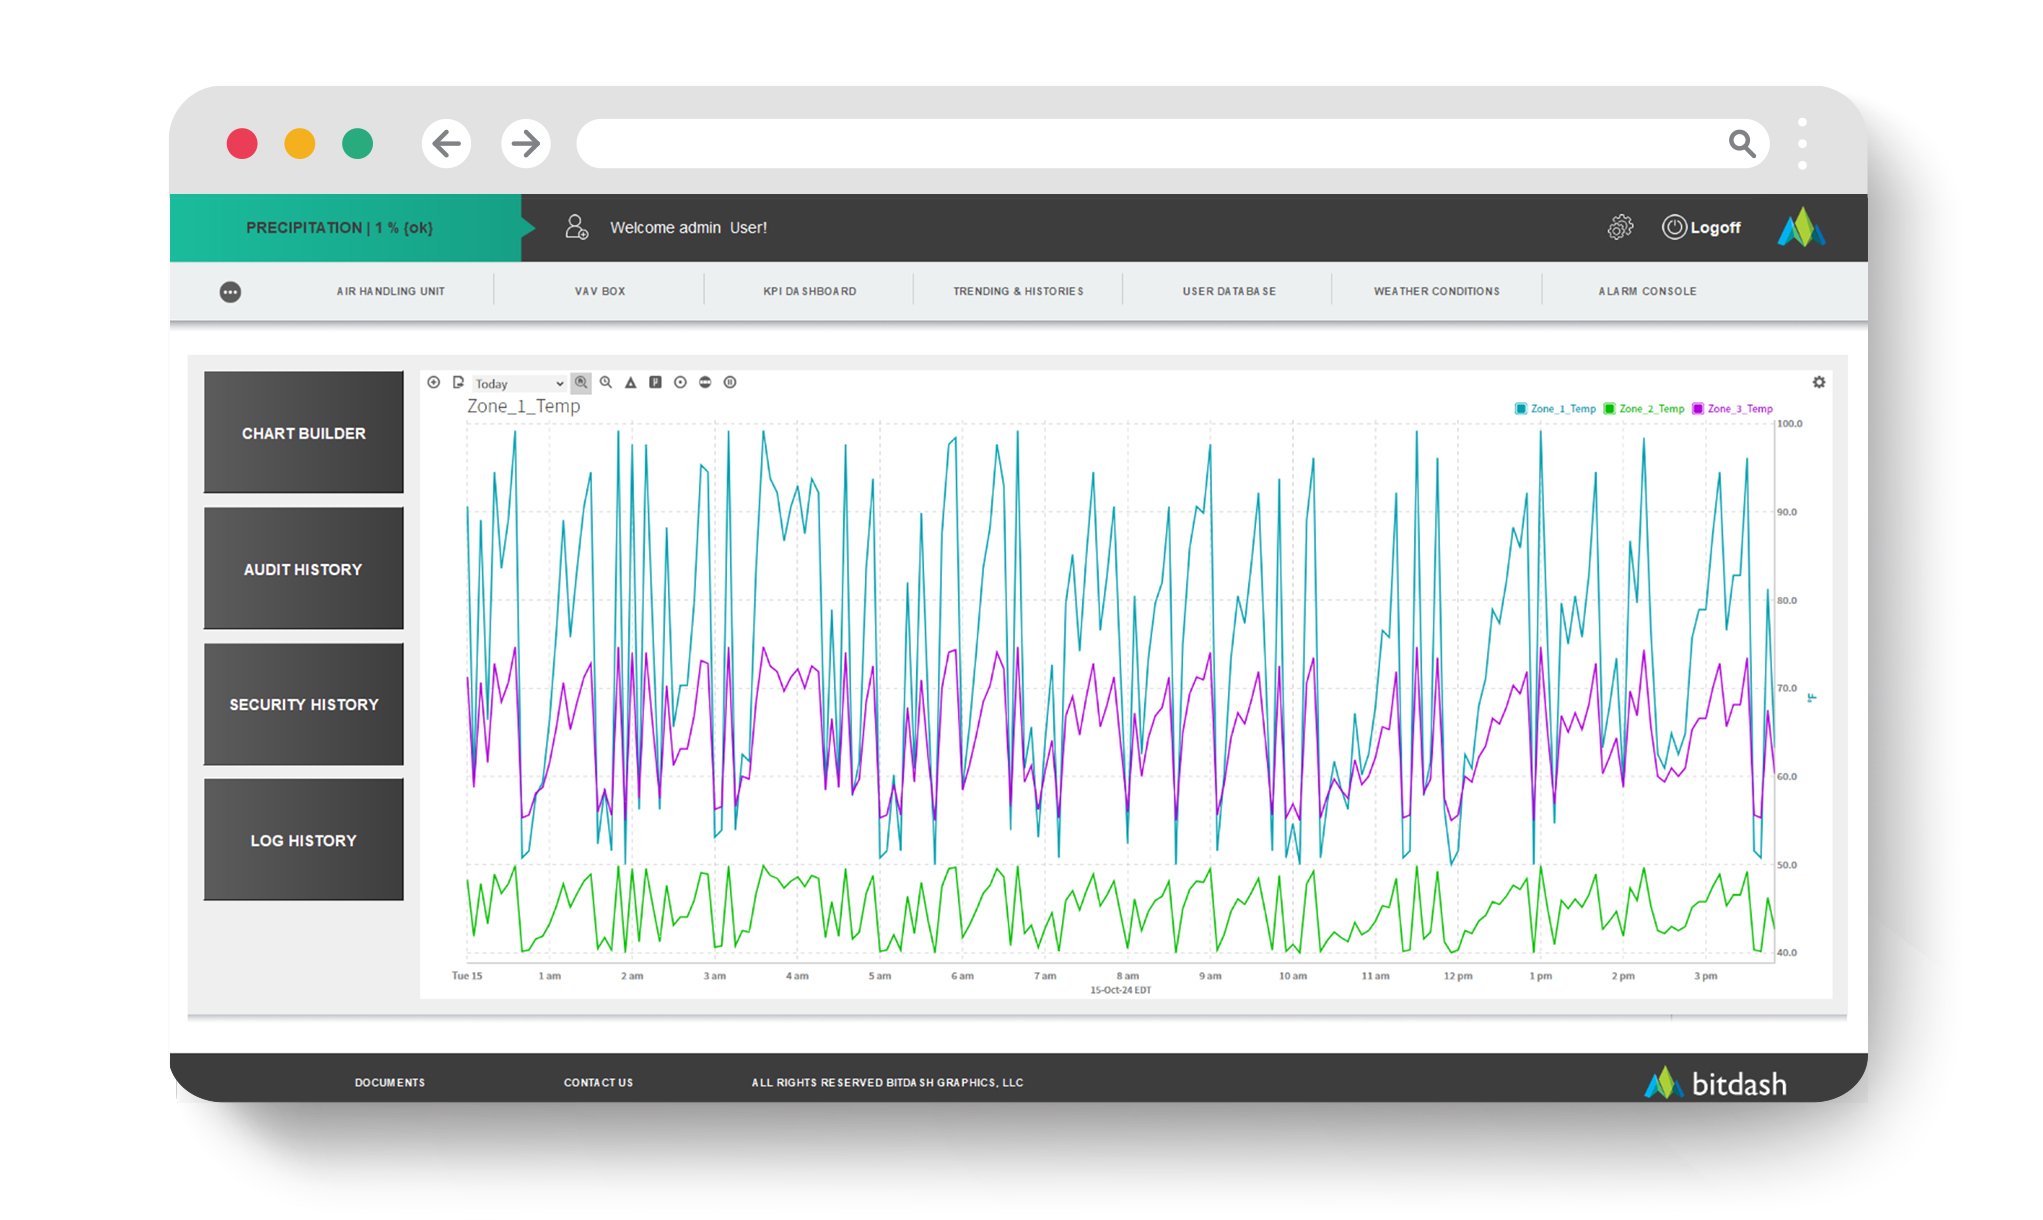The width and height of the screenshot is (2043, 1220).
Task: Expand the Today time range dropdown
Action: tap(519, 383)
